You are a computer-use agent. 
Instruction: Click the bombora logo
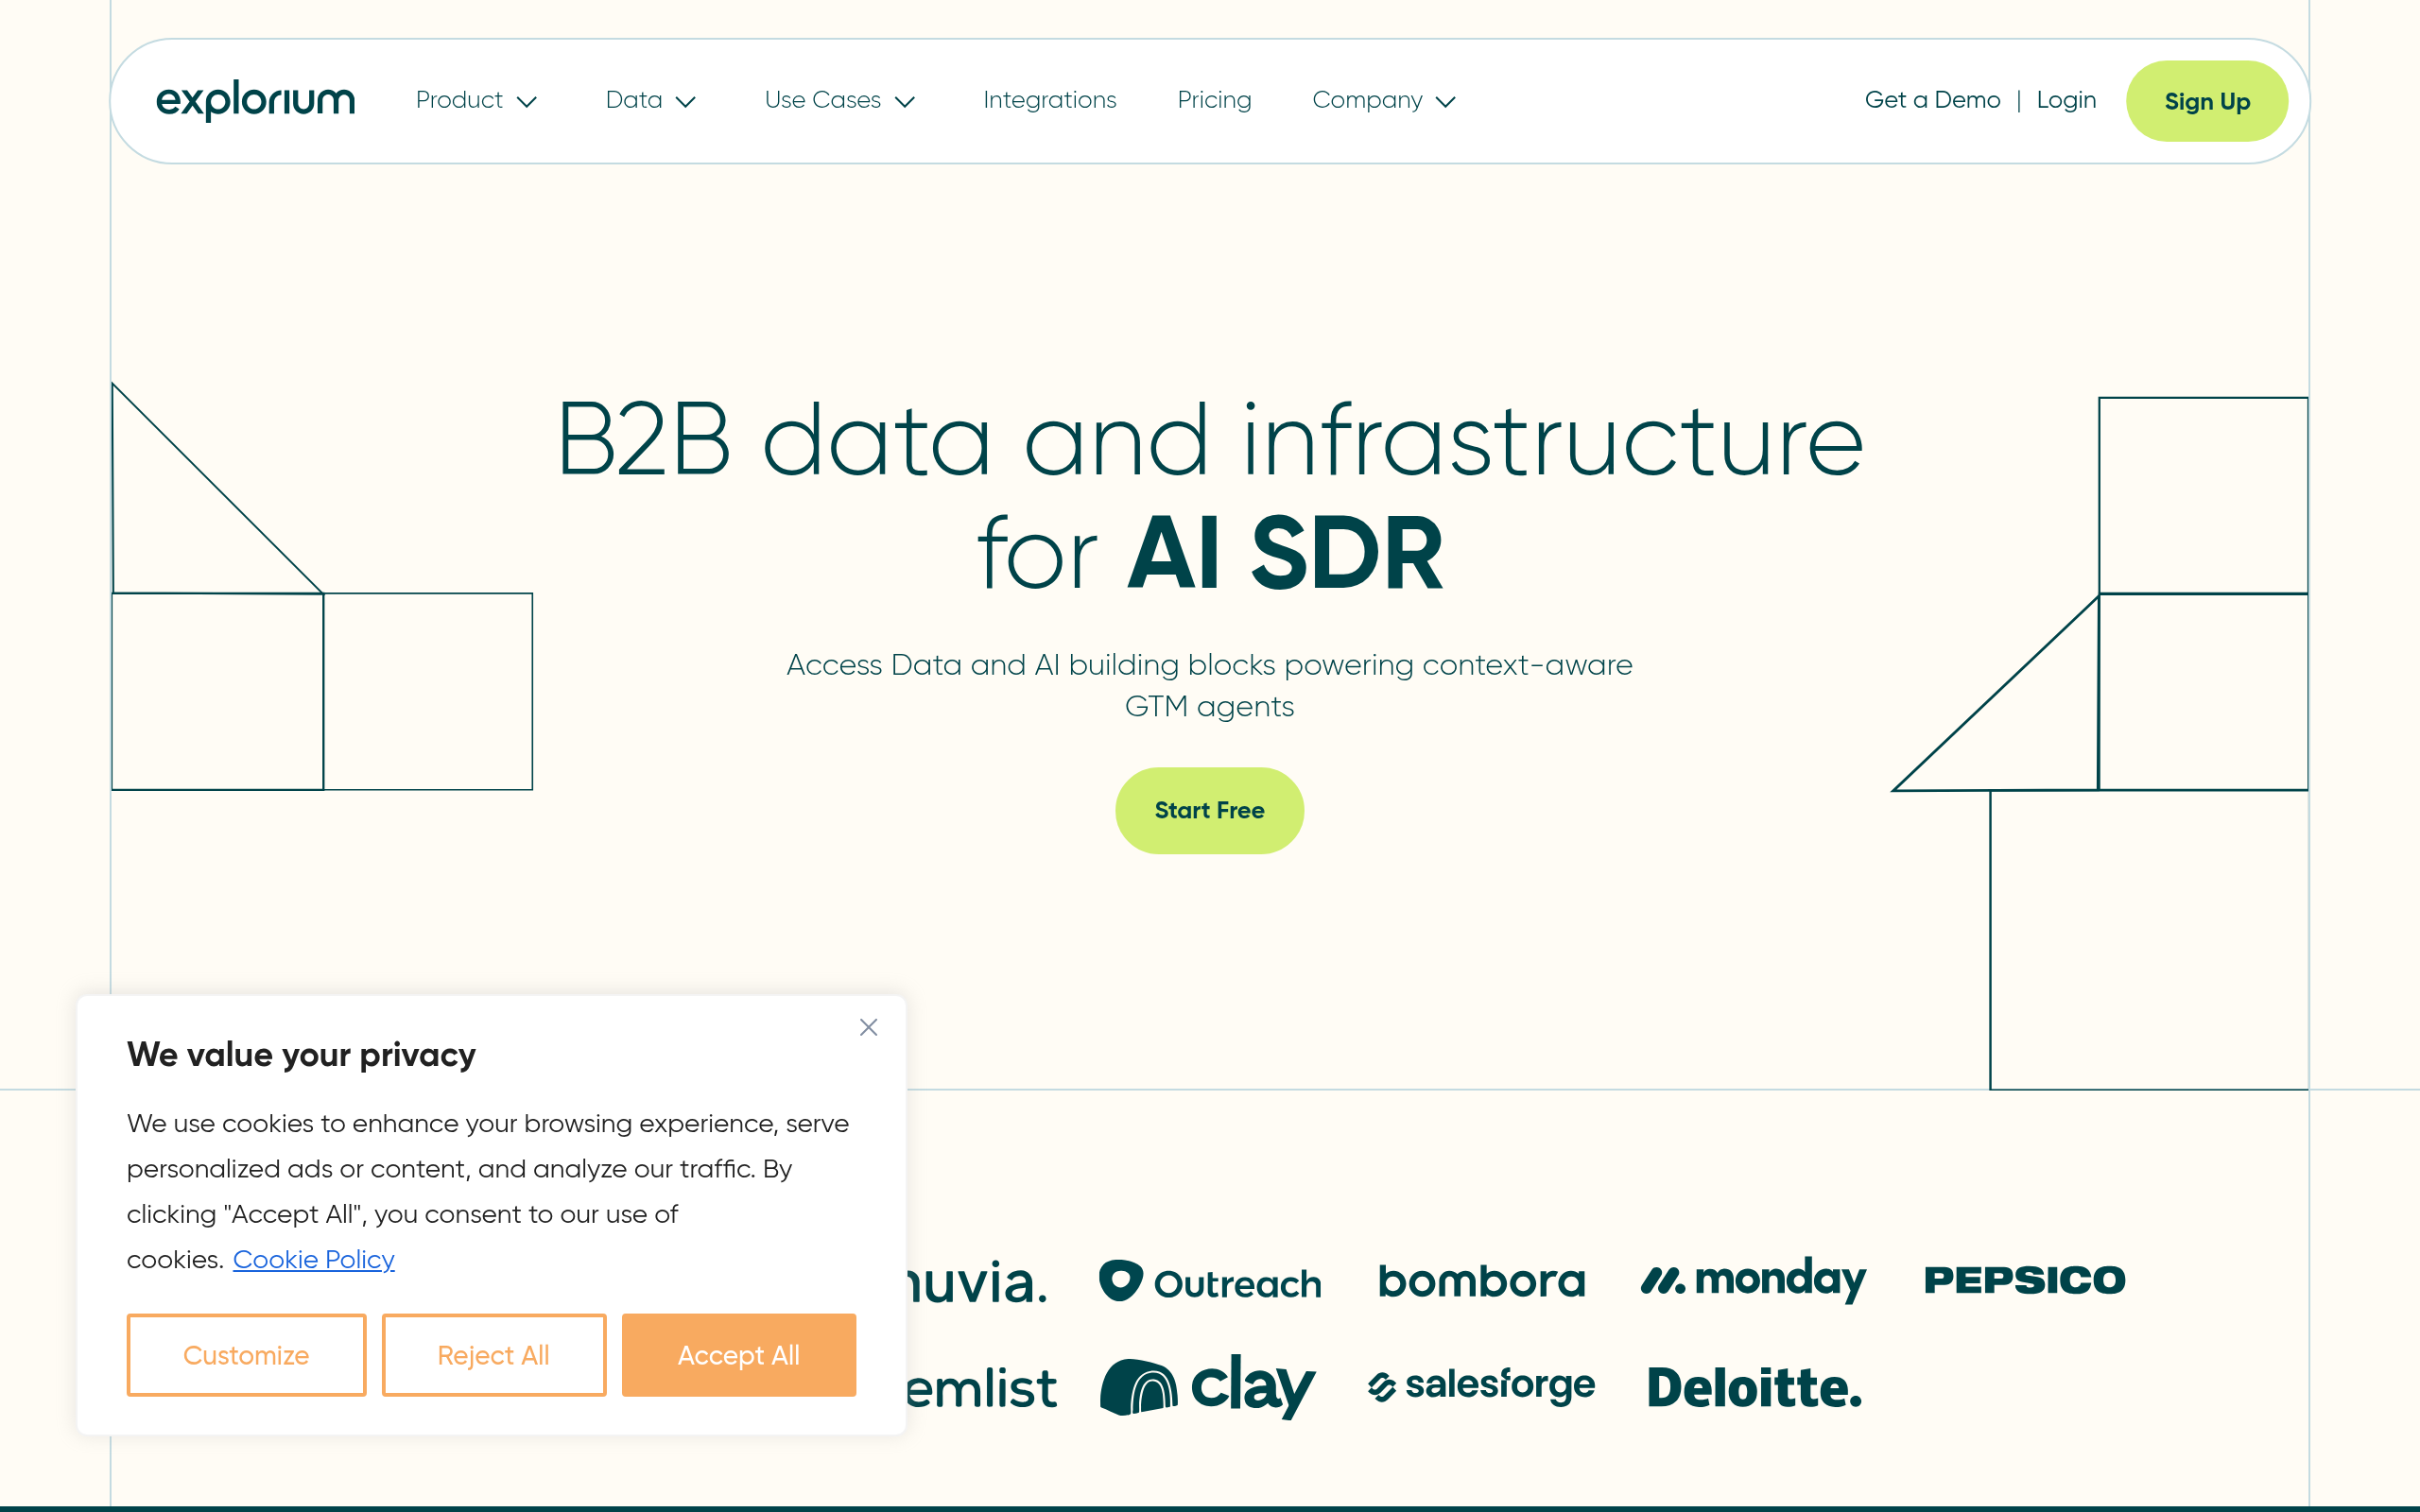click(1481, 1281)
